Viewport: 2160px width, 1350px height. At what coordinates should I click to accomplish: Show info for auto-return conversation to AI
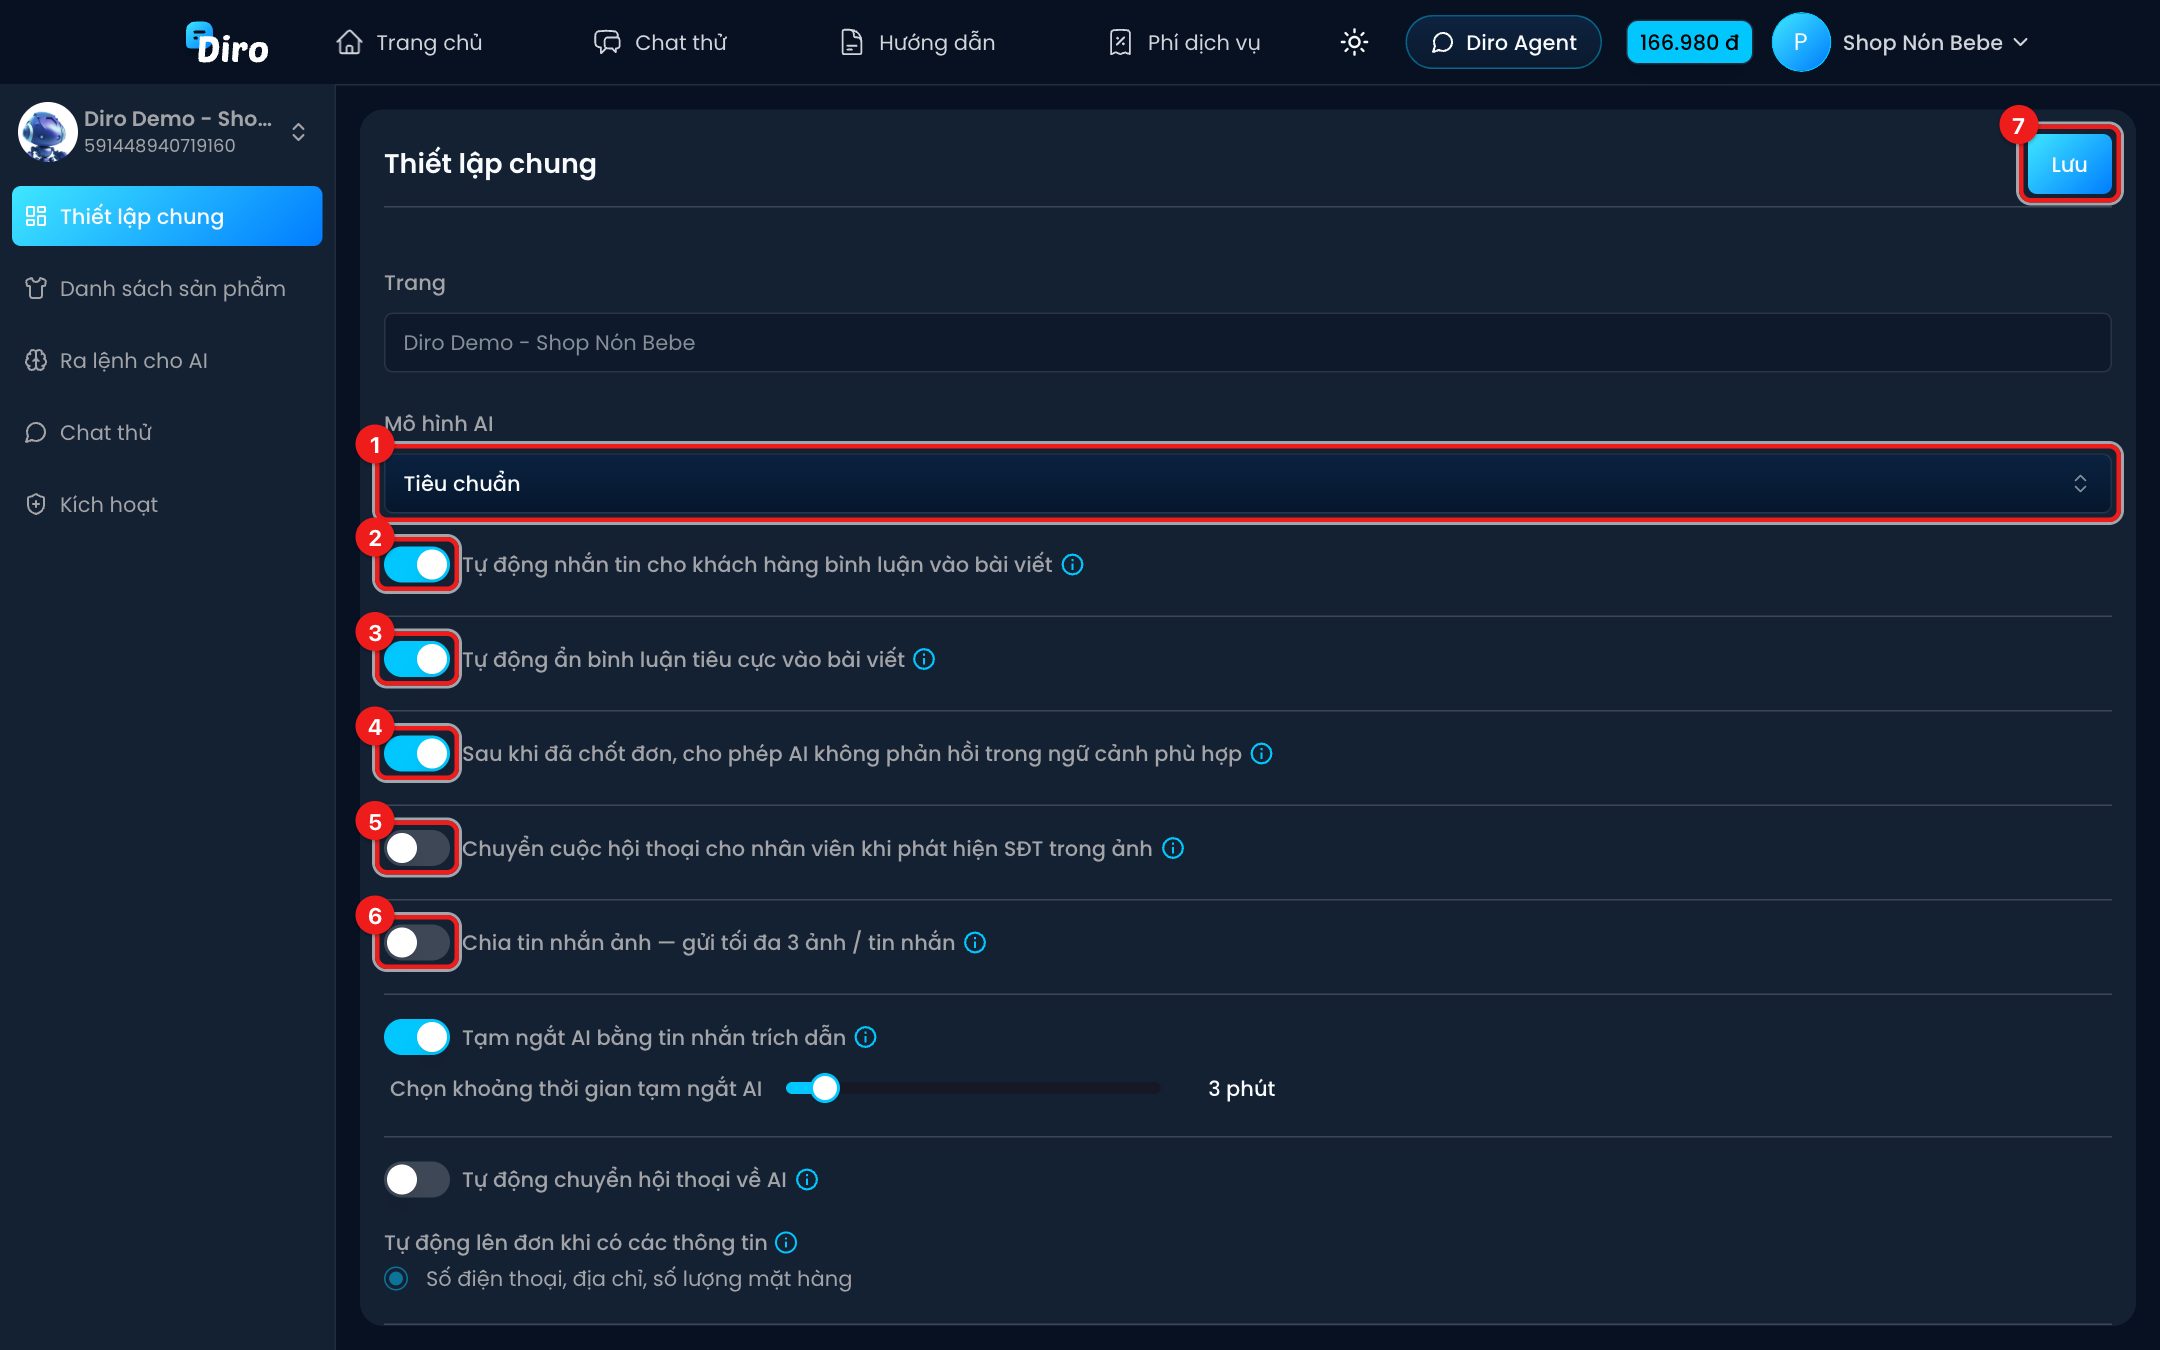click(x=806, y=1180)
